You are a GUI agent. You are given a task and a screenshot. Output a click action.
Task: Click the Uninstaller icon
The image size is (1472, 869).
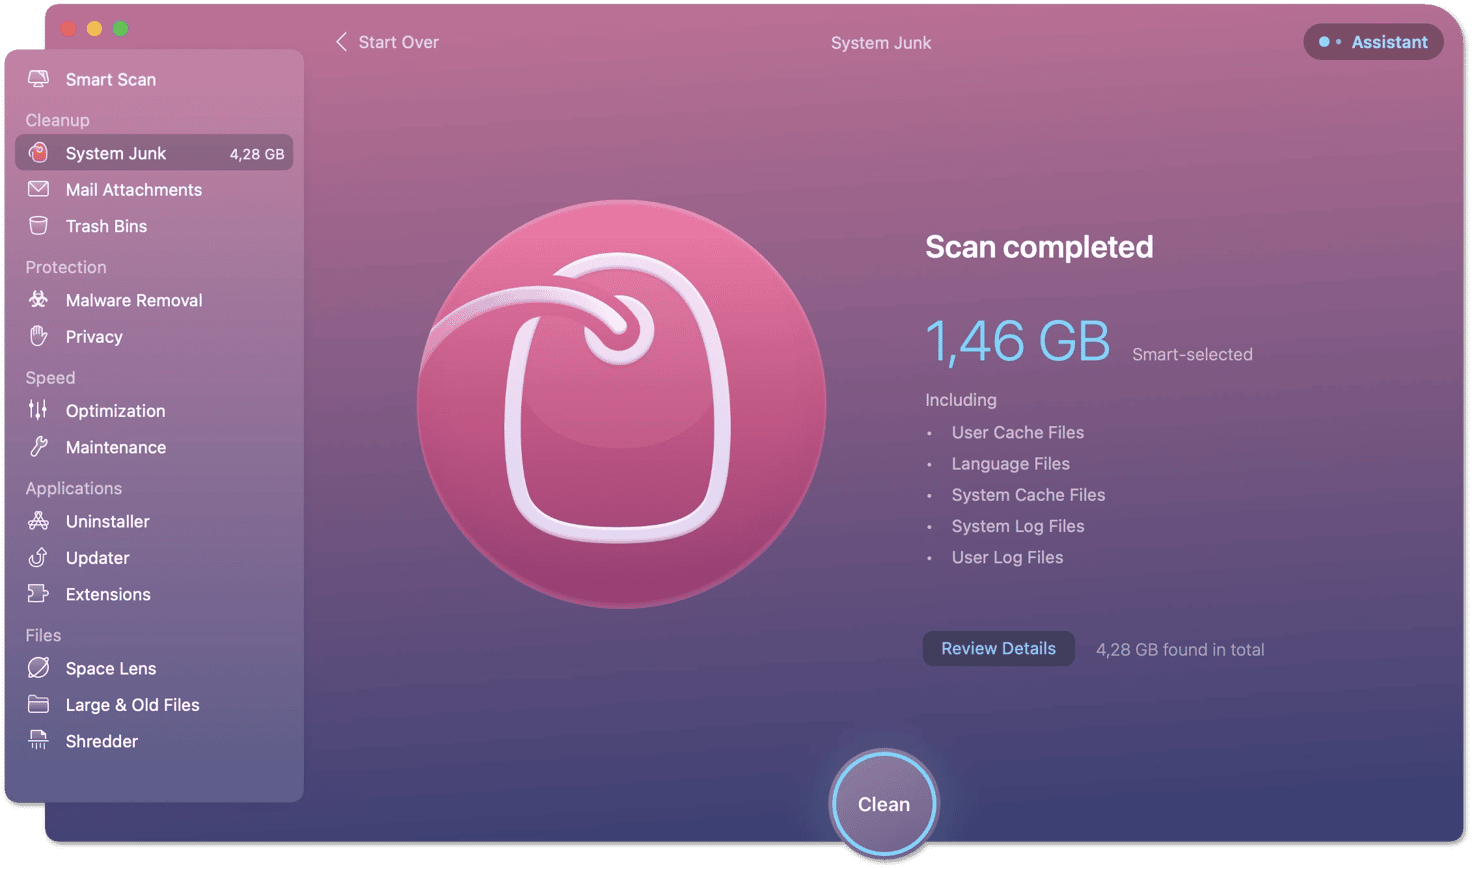(38, 521)
